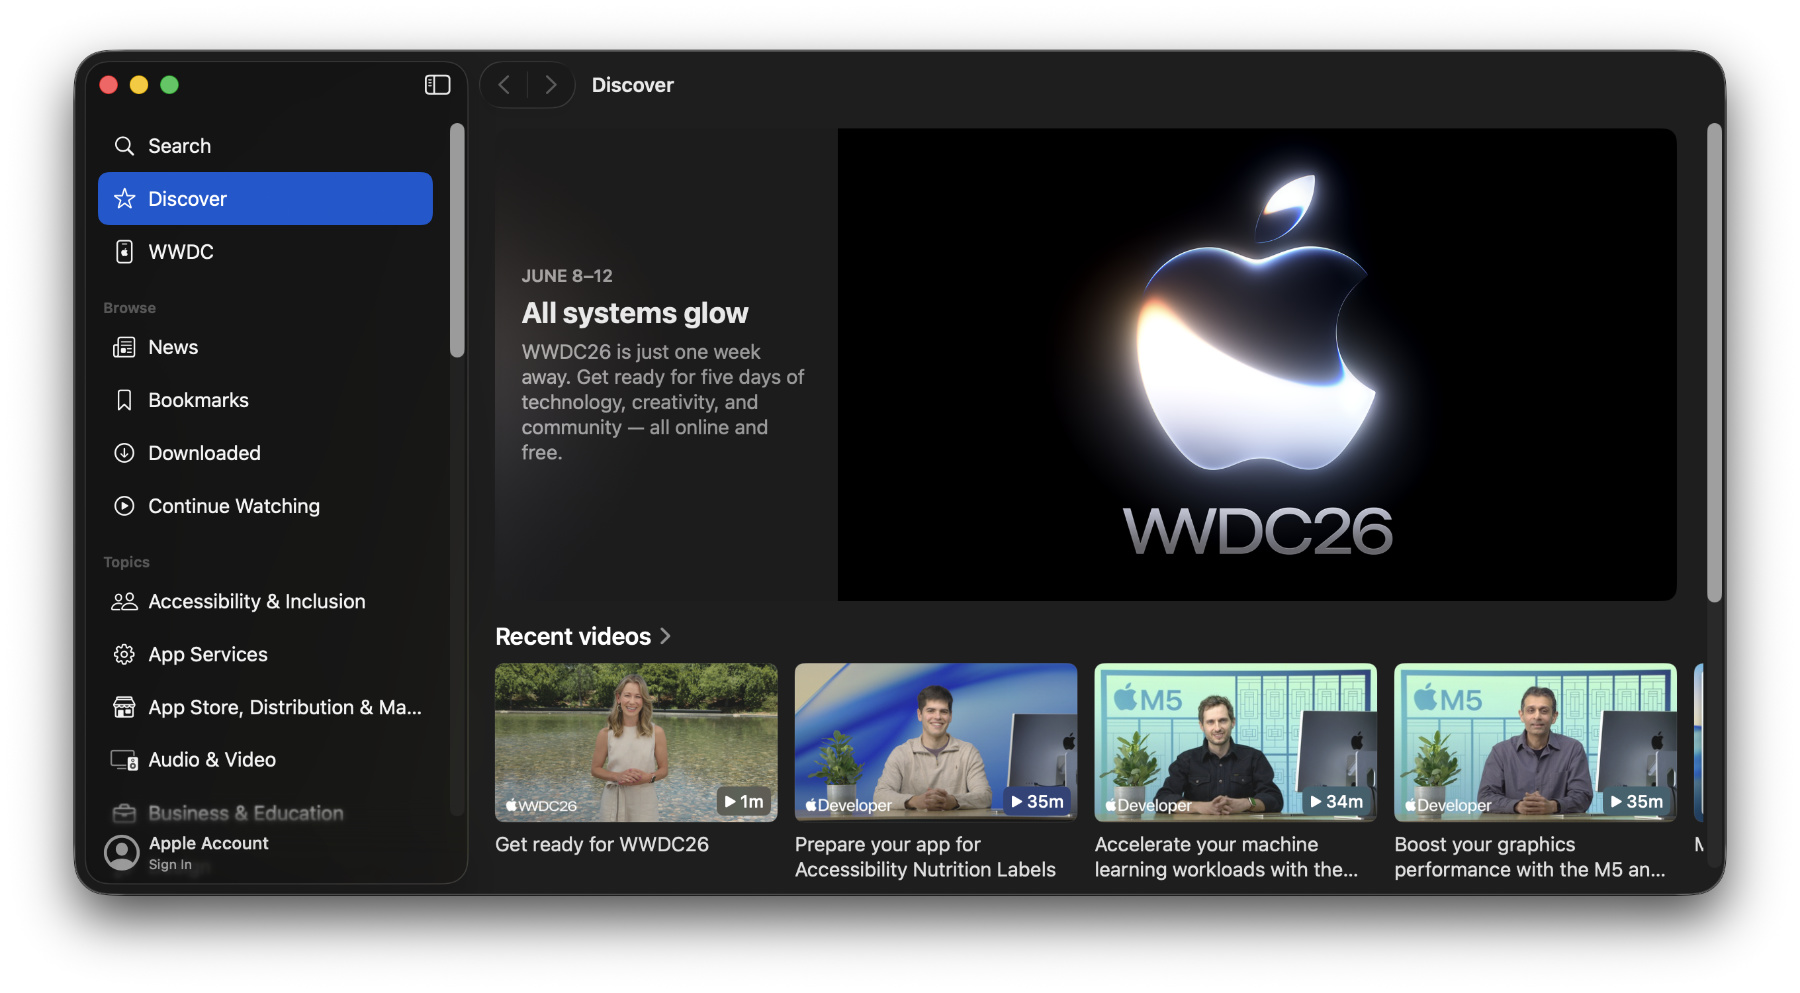Play the Accessibility Nutrition Labels video thumbnail
The width and height of the screenshot is (1800, 993).
point(936,742)
